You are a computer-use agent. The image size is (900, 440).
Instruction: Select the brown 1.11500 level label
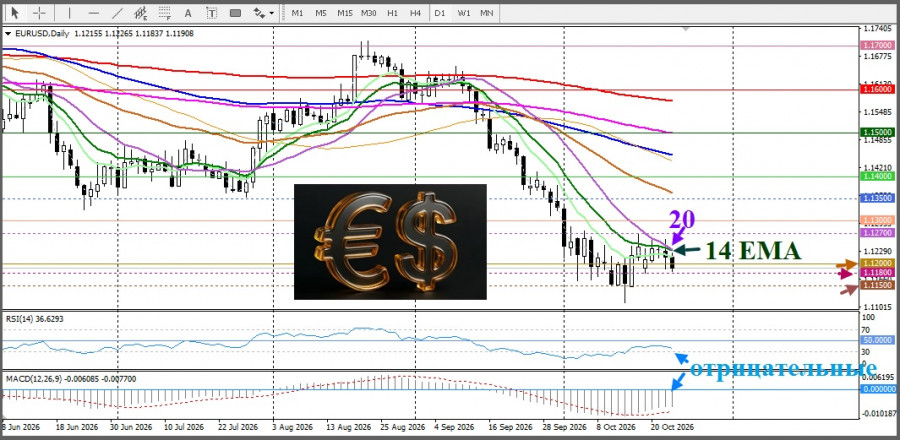click(876, 285)
